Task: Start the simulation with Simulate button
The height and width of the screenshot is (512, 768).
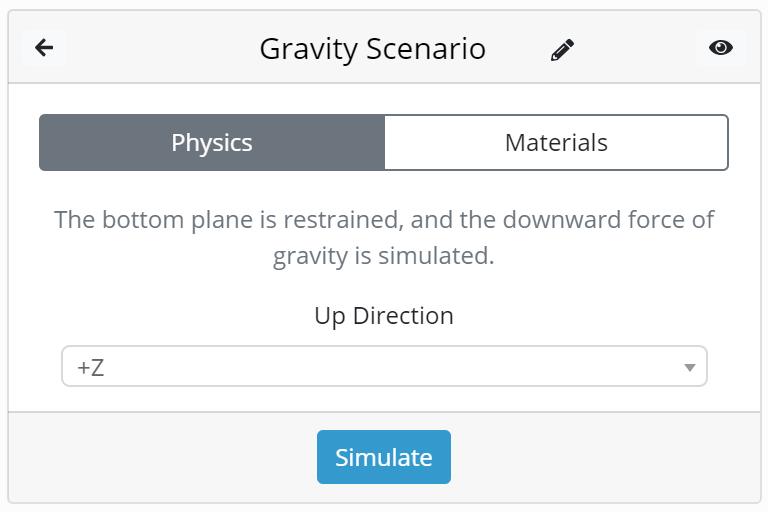Action: point(384,457)
